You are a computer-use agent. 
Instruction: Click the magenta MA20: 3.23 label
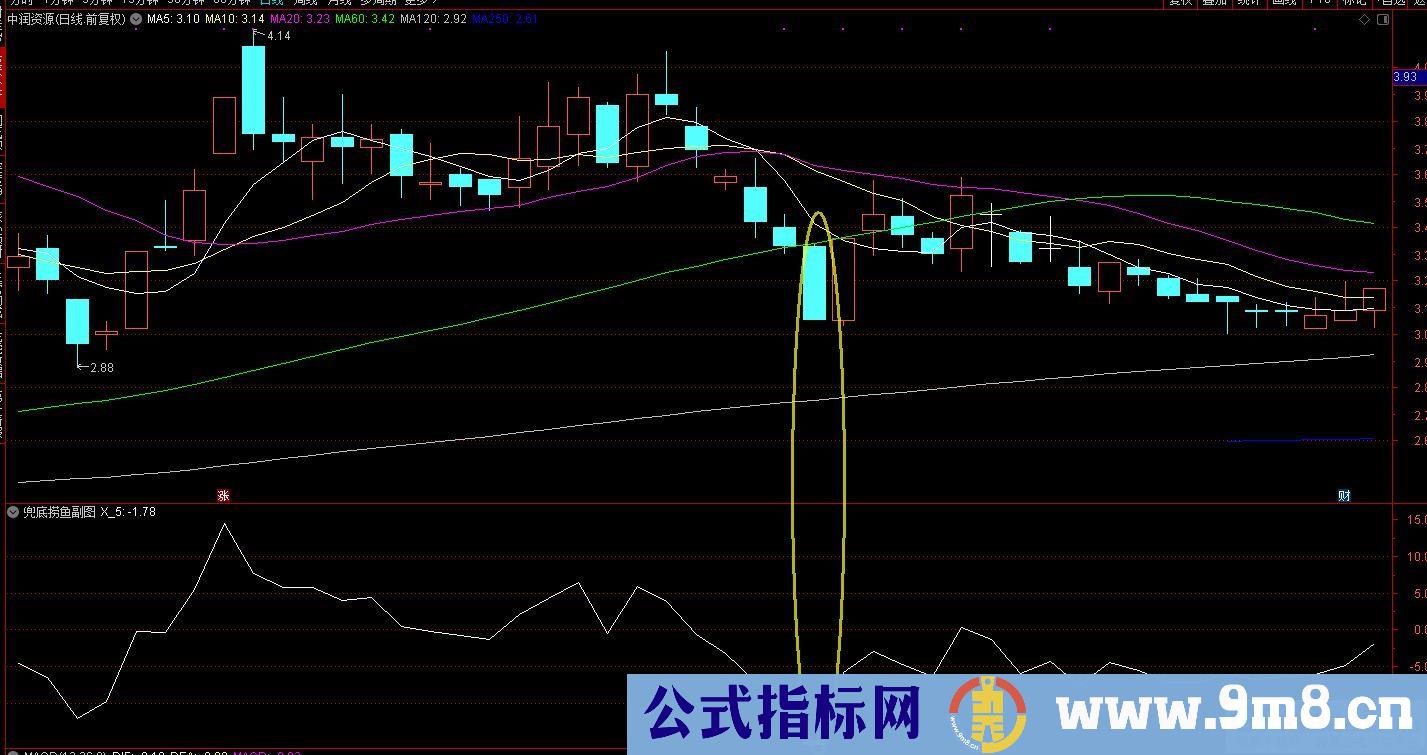[300, 19]
